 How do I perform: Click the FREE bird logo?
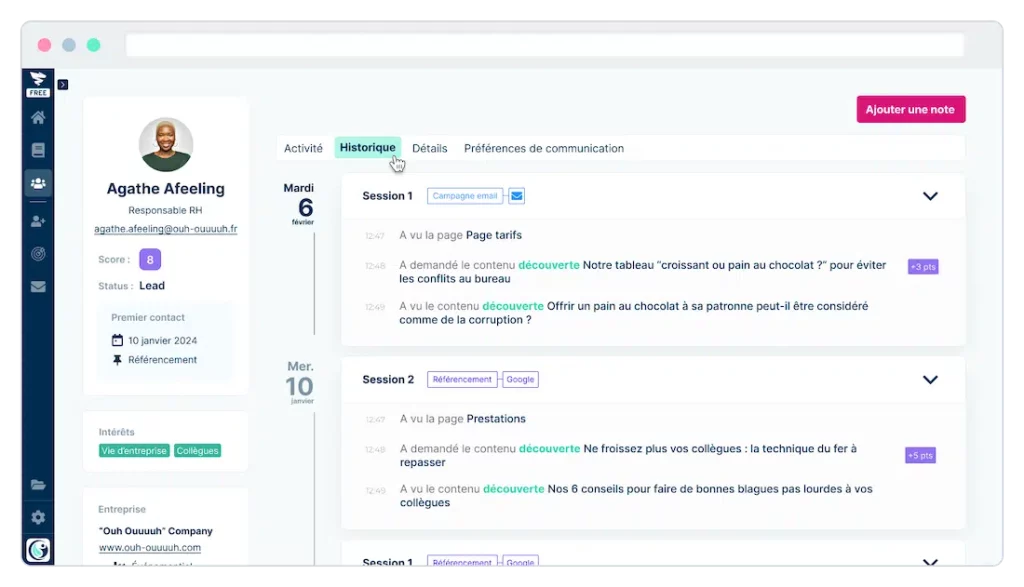point(38,84)
